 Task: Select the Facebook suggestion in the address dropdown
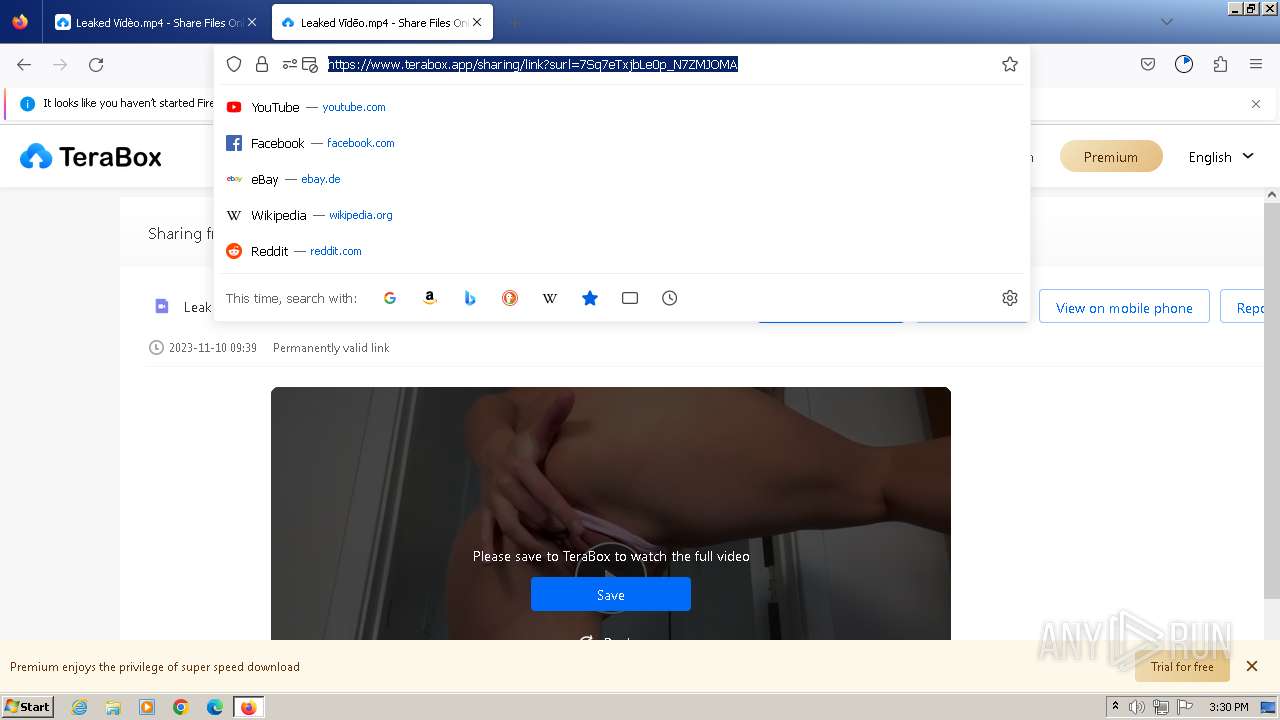coord(622,143)
